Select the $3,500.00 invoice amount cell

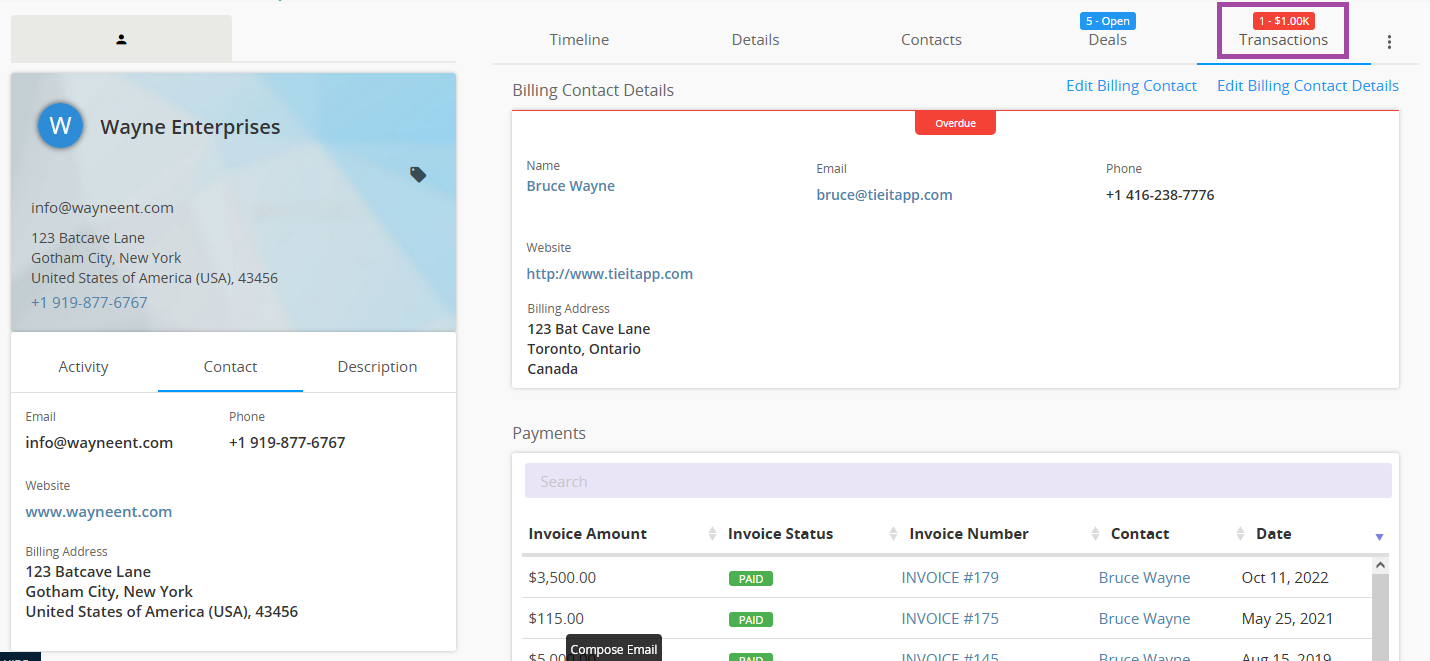562,578
